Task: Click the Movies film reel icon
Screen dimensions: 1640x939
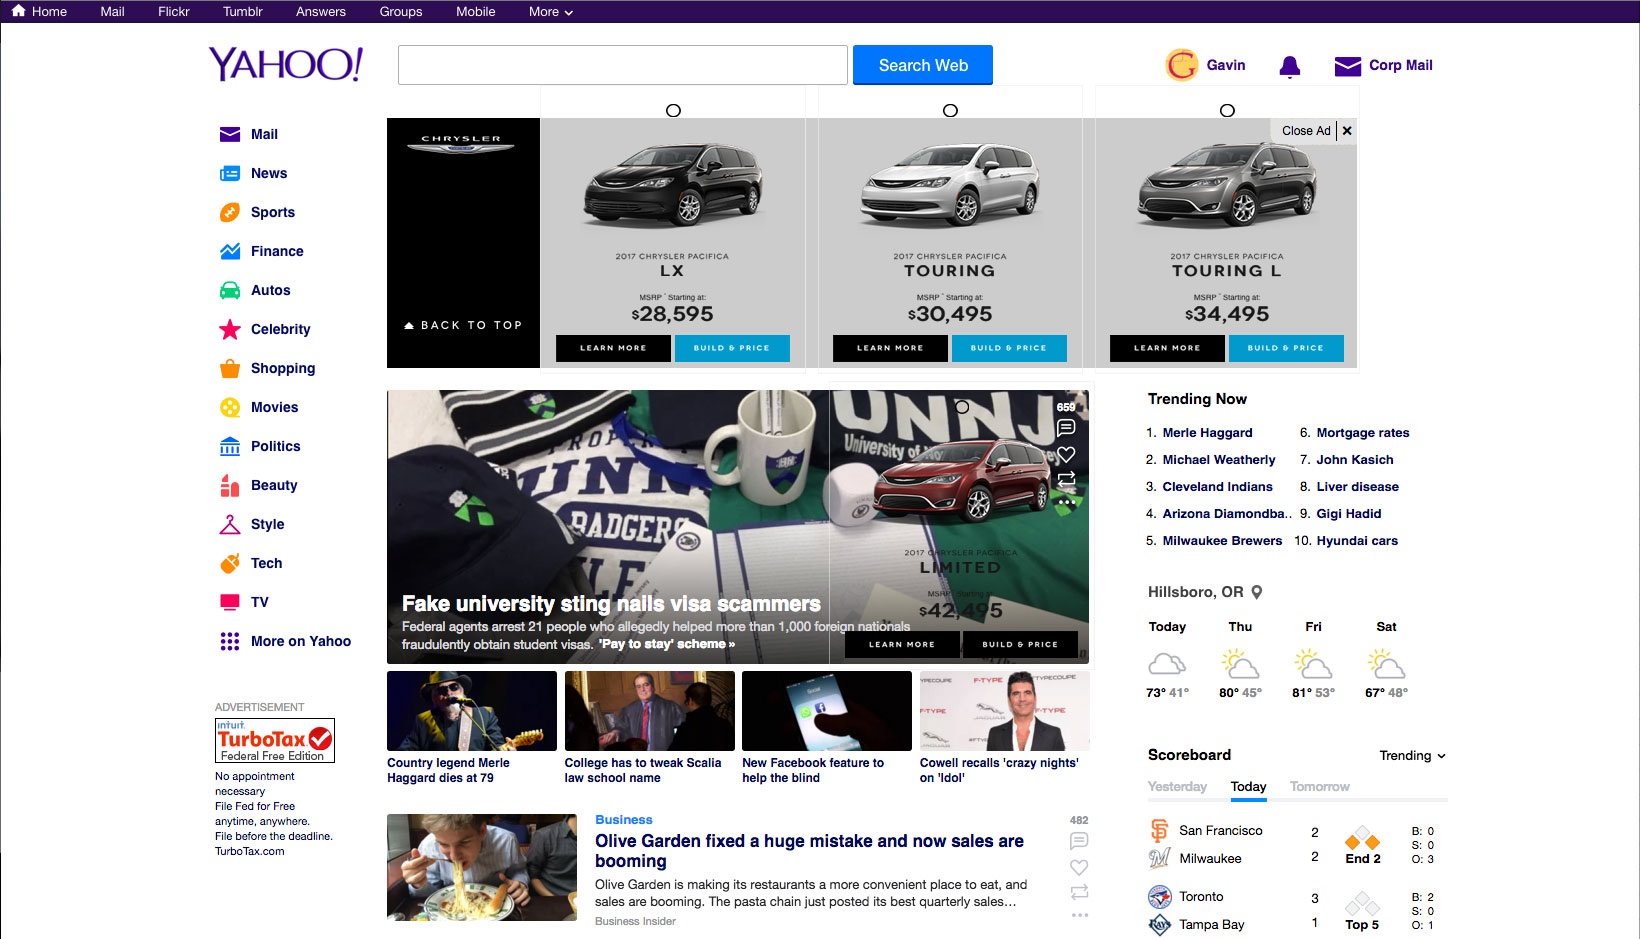Action: pos(230,407)
